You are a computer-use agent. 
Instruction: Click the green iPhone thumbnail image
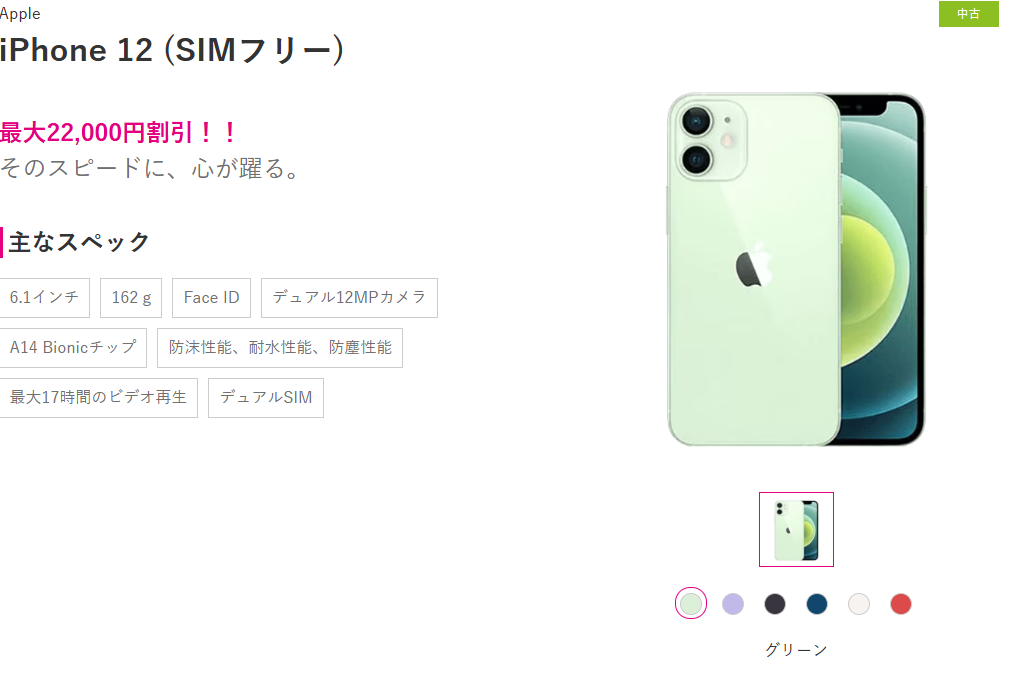click(x=796, y=530)
